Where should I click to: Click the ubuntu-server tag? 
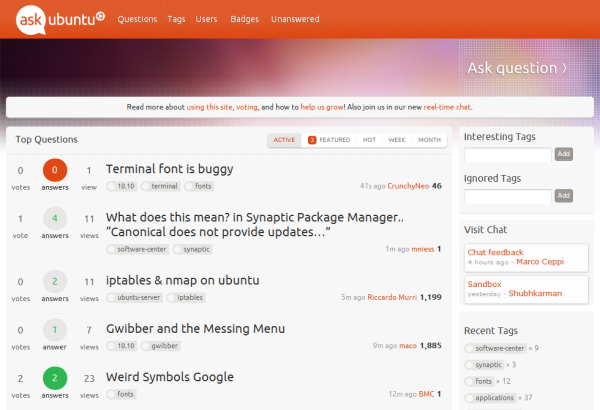pos(135,298)
